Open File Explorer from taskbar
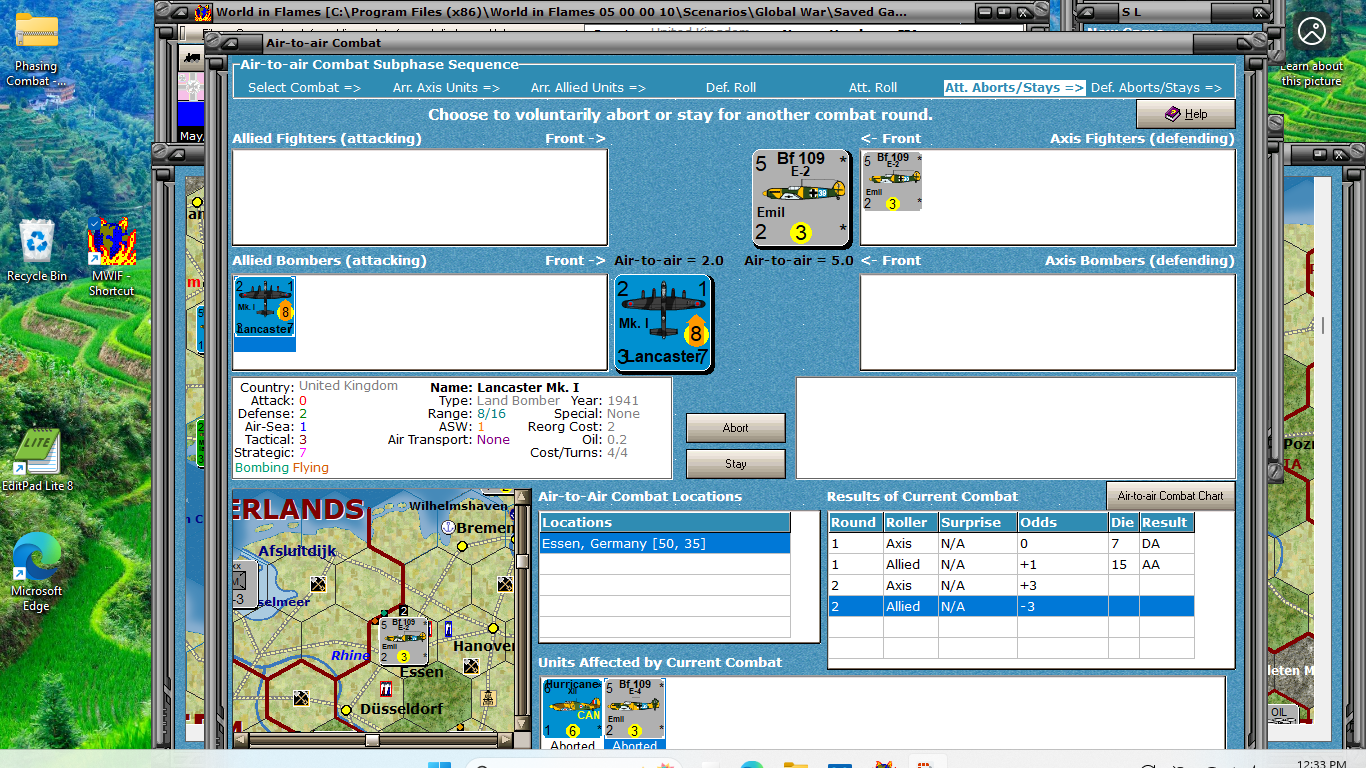Viewport: 1366px width, 768px height. pyautogui.click(x=796, y=767)
